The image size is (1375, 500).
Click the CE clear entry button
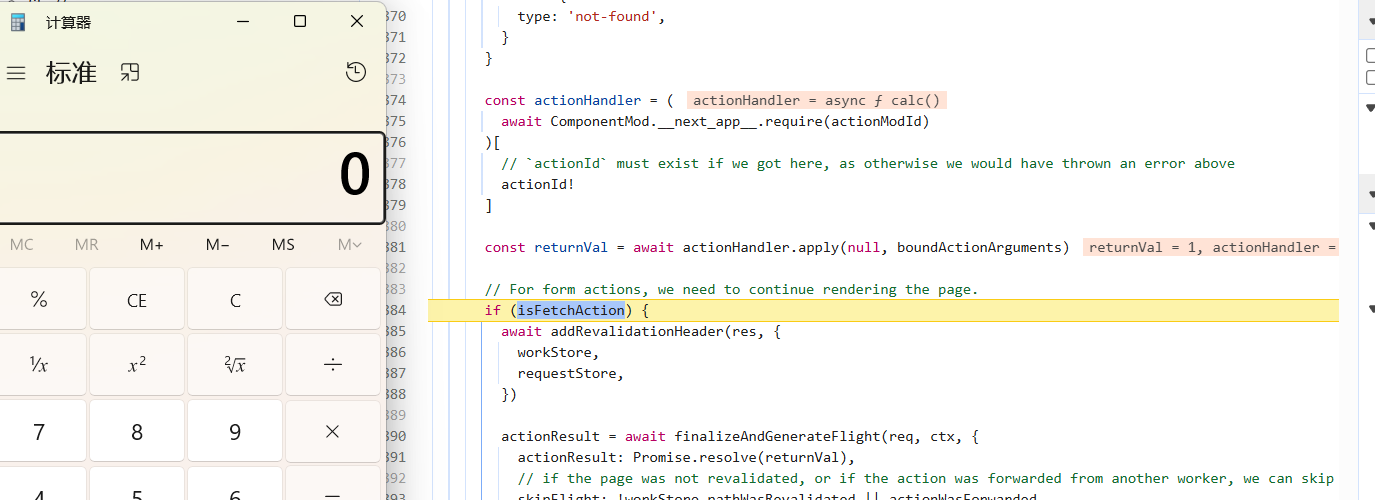point(137,300)
